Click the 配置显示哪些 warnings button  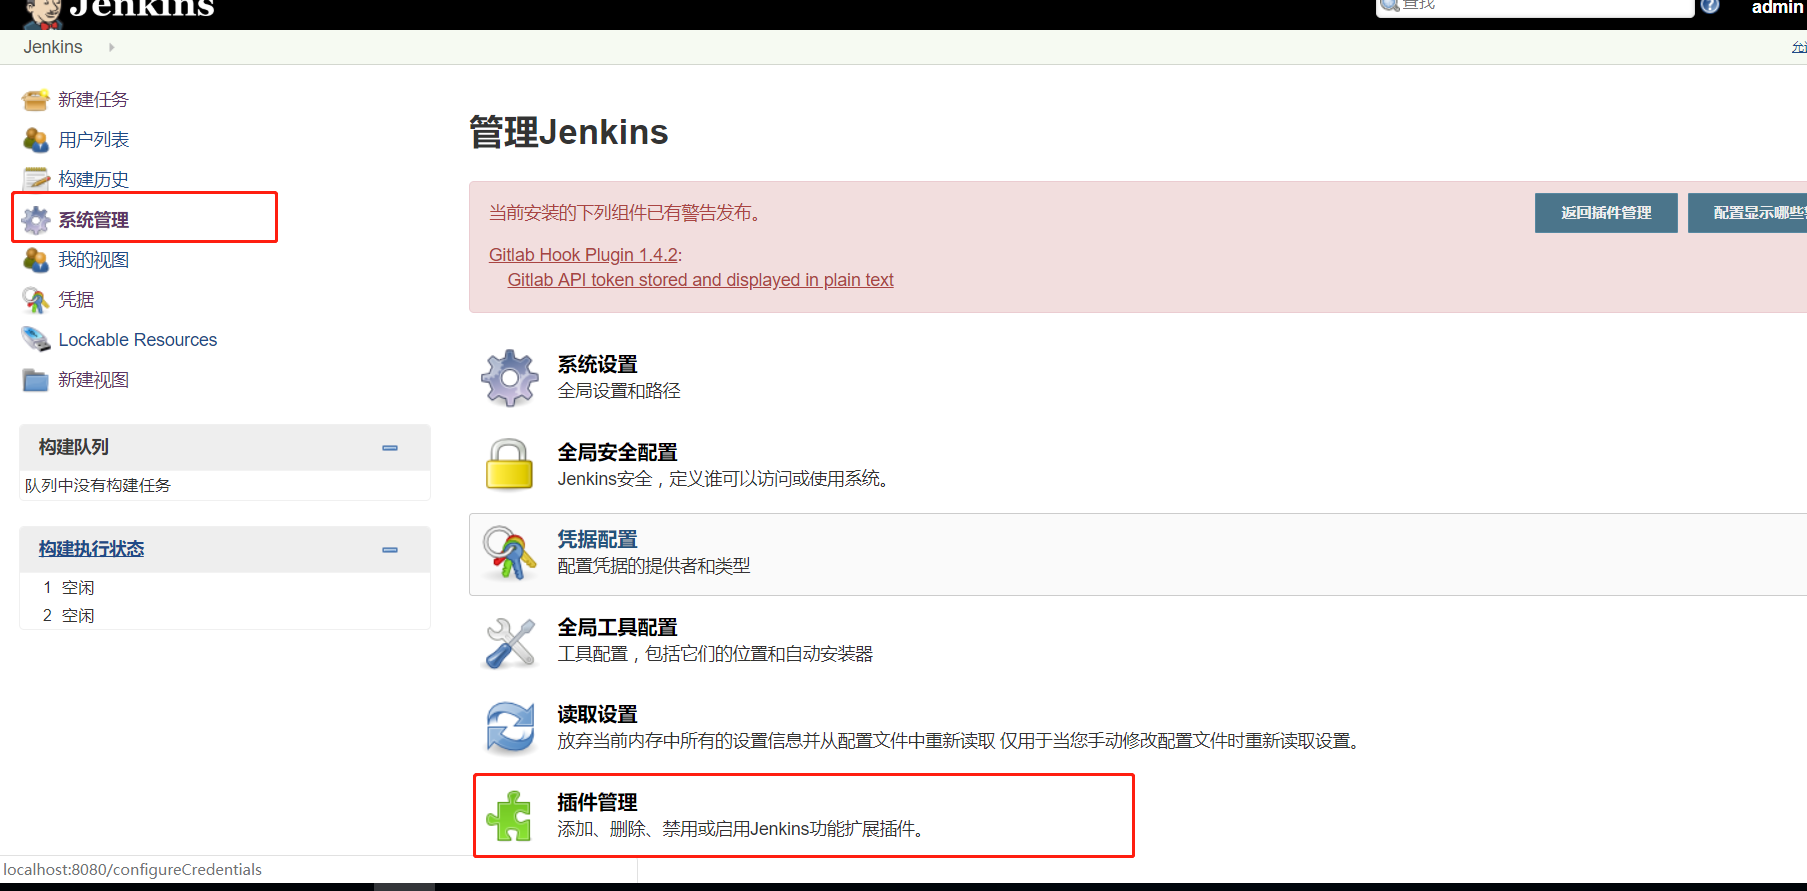[x=1747, y=213]
